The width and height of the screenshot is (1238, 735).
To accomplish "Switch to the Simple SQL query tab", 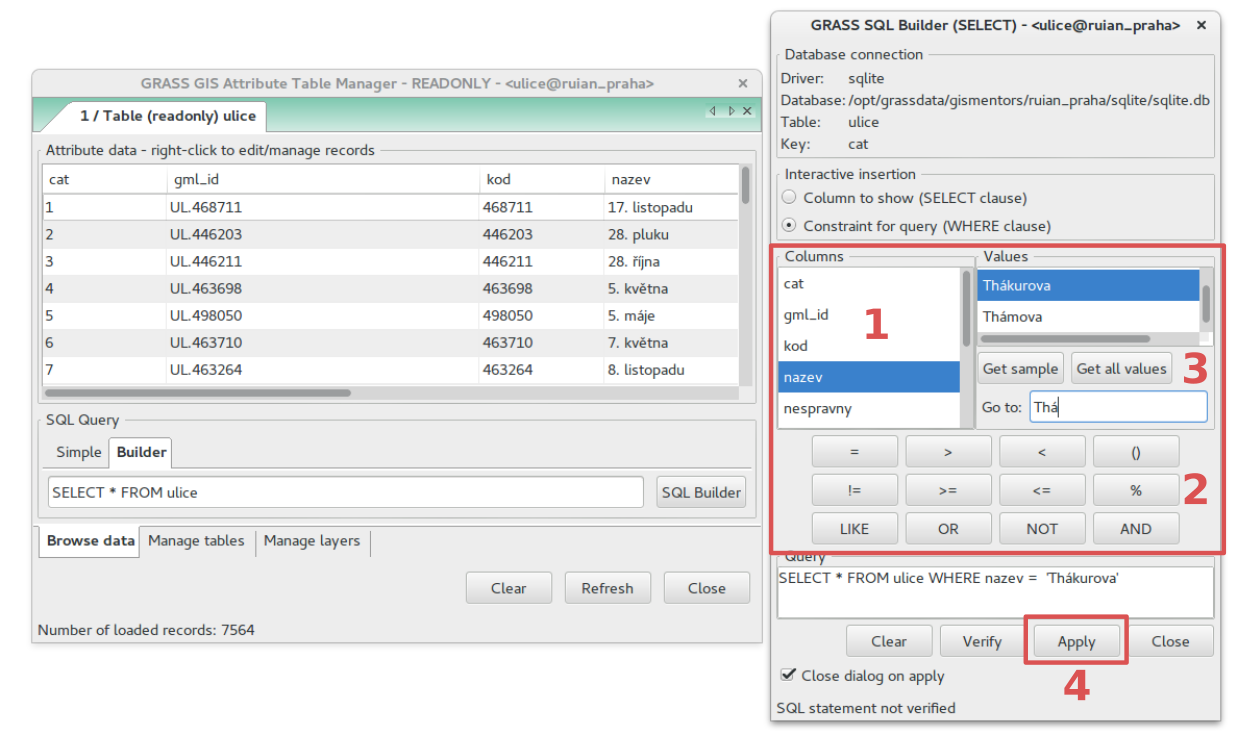I will [79, 452].
